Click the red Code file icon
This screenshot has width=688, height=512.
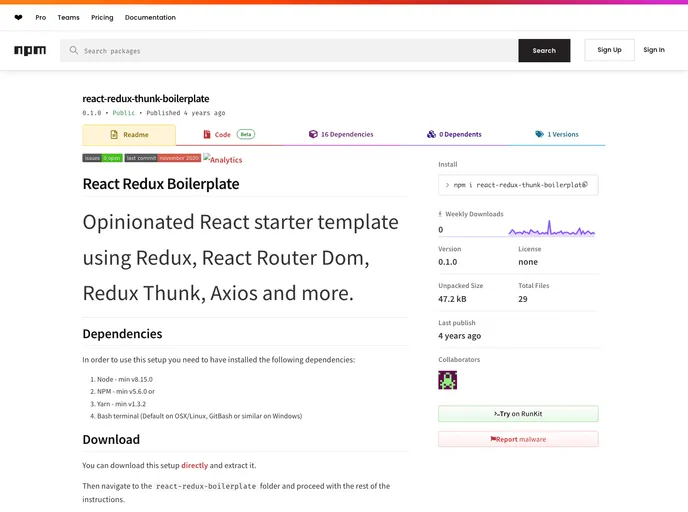pos(207,134)
